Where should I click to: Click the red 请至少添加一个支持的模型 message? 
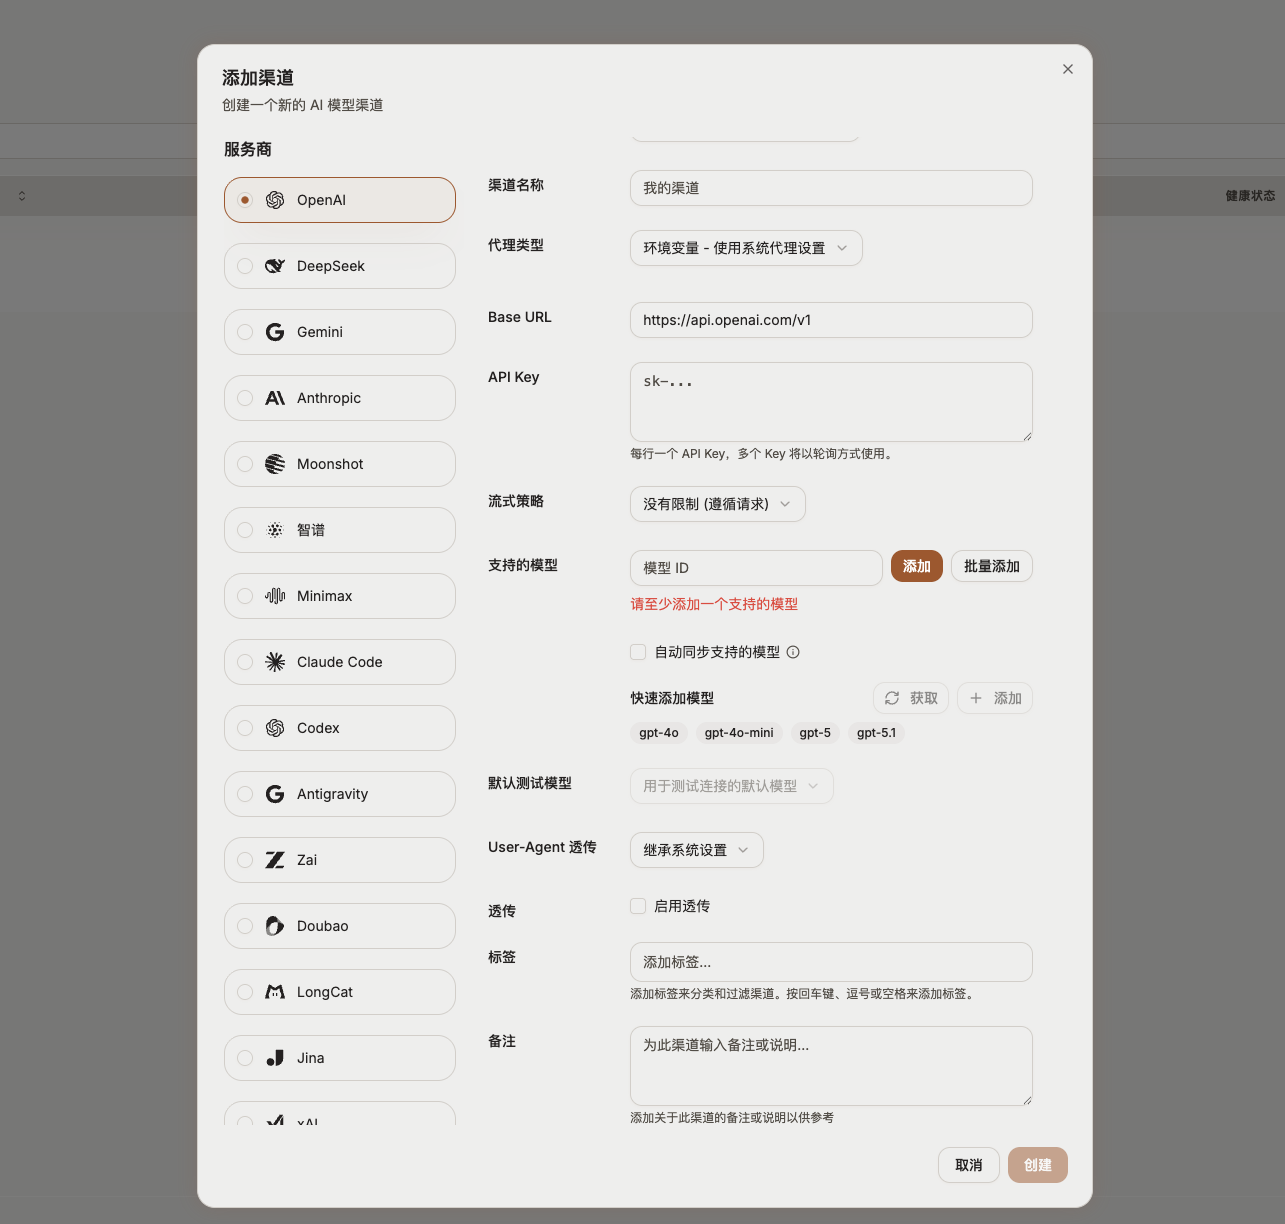[714, 604]
